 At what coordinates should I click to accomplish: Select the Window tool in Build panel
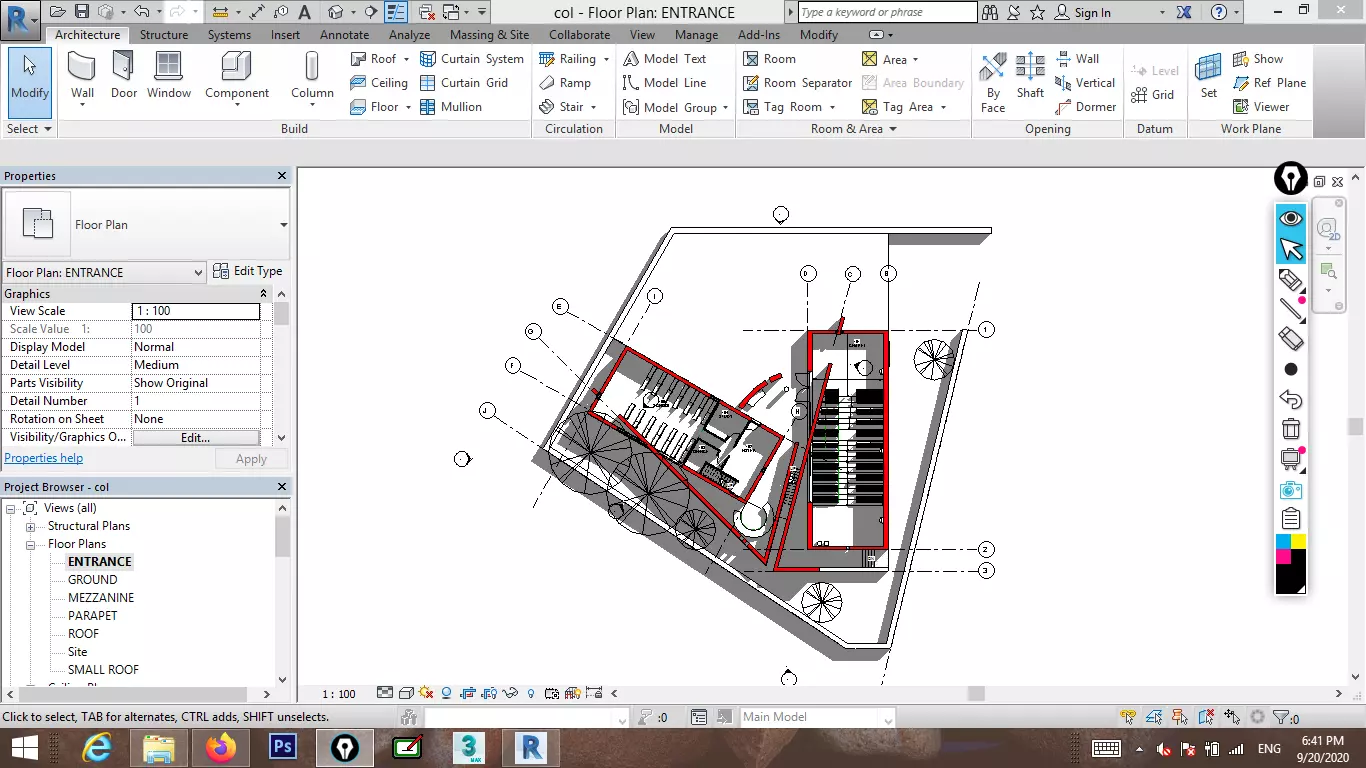(x=169, y=76)
